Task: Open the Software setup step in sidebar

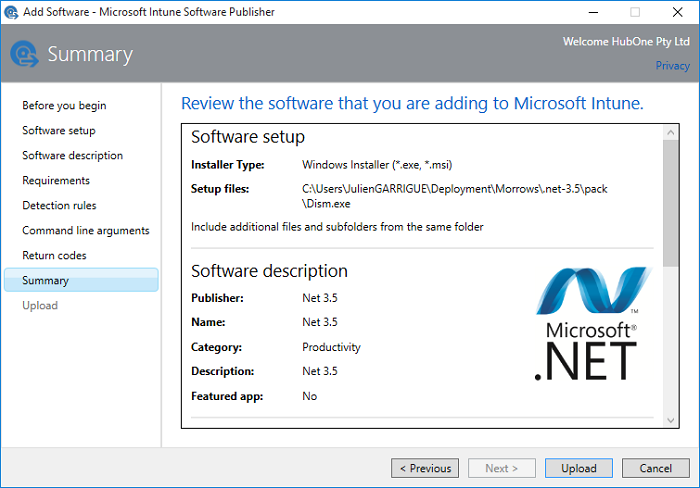Action: coord(59,130)
